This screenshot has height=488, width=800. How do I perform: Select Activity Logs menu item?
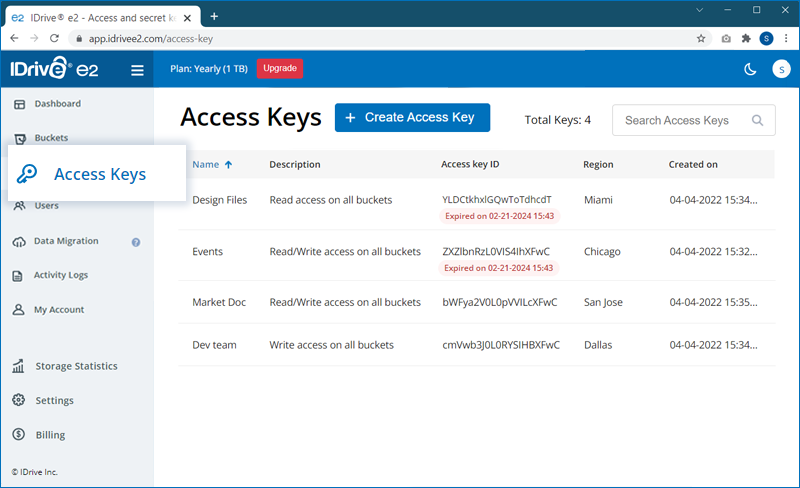pyautogui.click(x=61, y=275)
